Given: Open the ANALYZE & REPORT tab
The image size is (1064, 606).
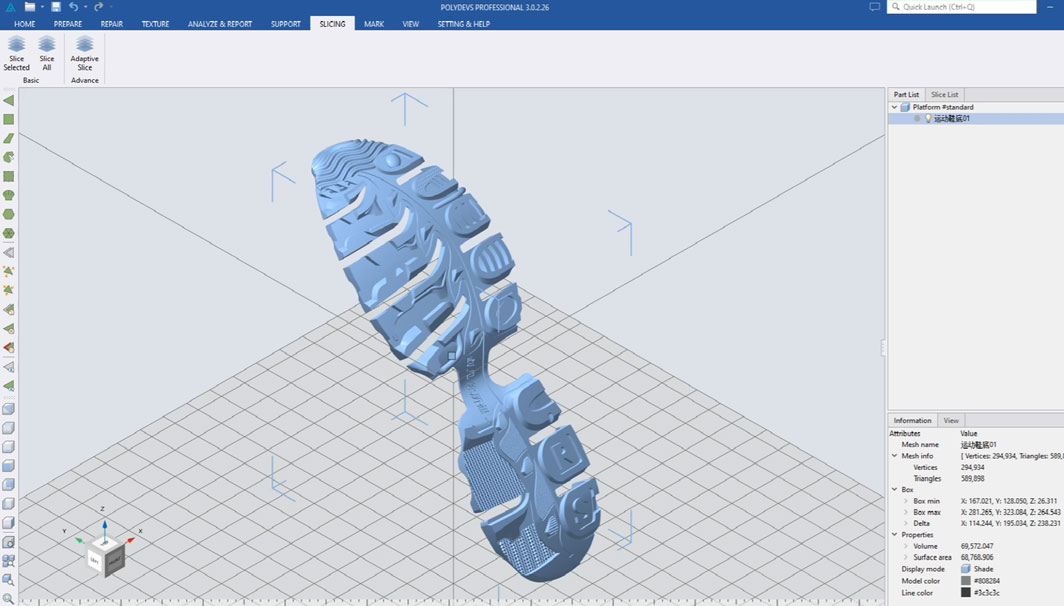Looking at the screenshot, I should click(x=220, y=23).
